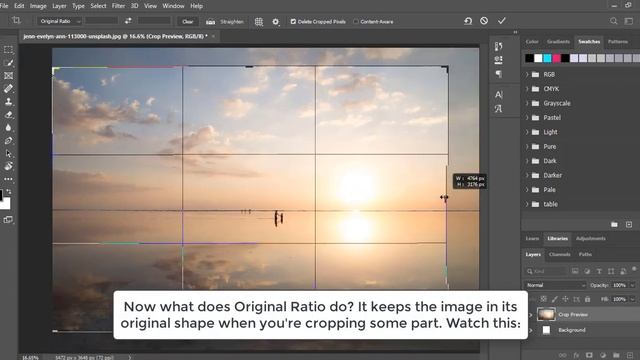
Task: Open the workspace switcher icon
Action: [629, 21]
